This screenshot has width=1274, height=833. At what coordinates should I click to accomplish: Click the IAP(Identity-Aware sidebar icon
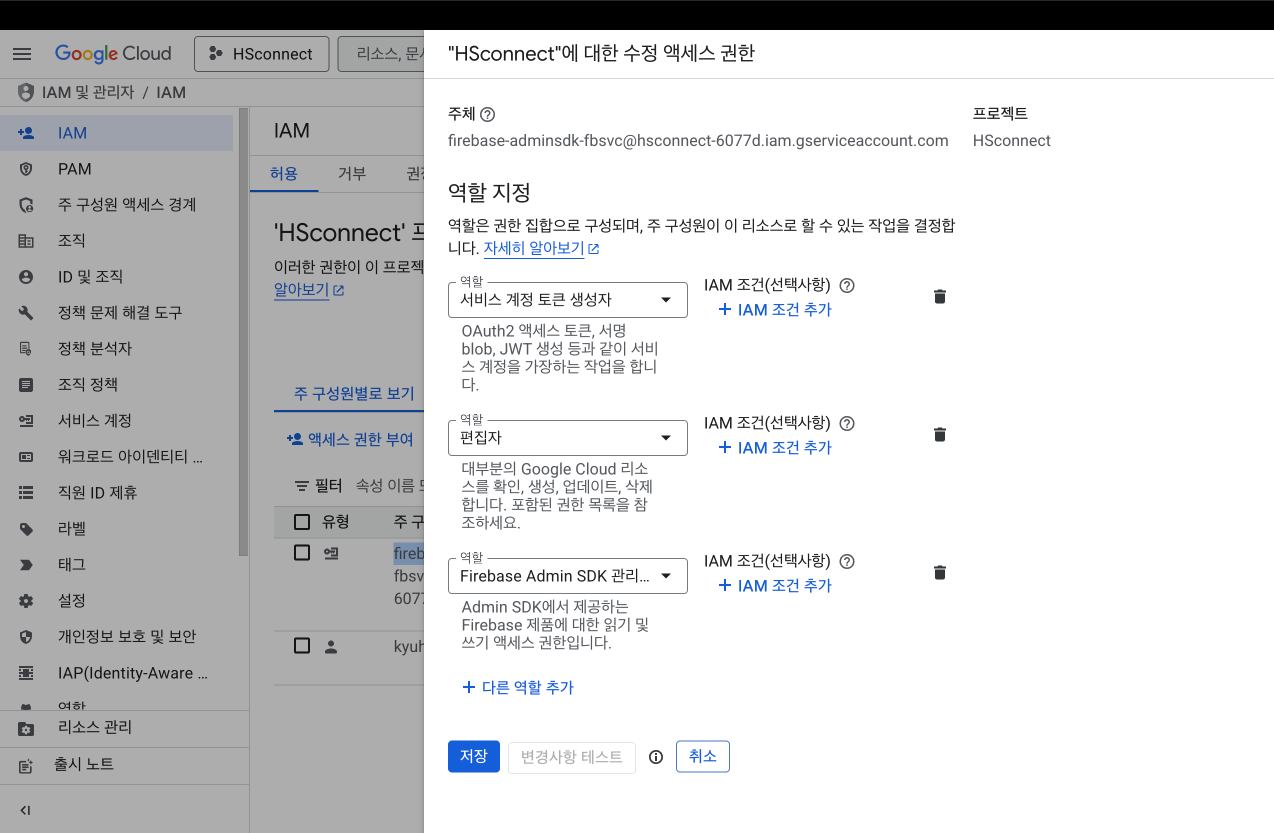26,673
